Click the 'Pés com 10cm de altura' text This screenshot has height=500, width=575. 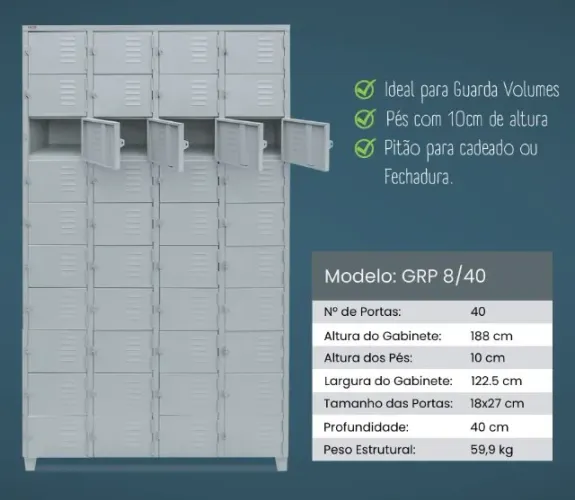(x=466, y=120)
